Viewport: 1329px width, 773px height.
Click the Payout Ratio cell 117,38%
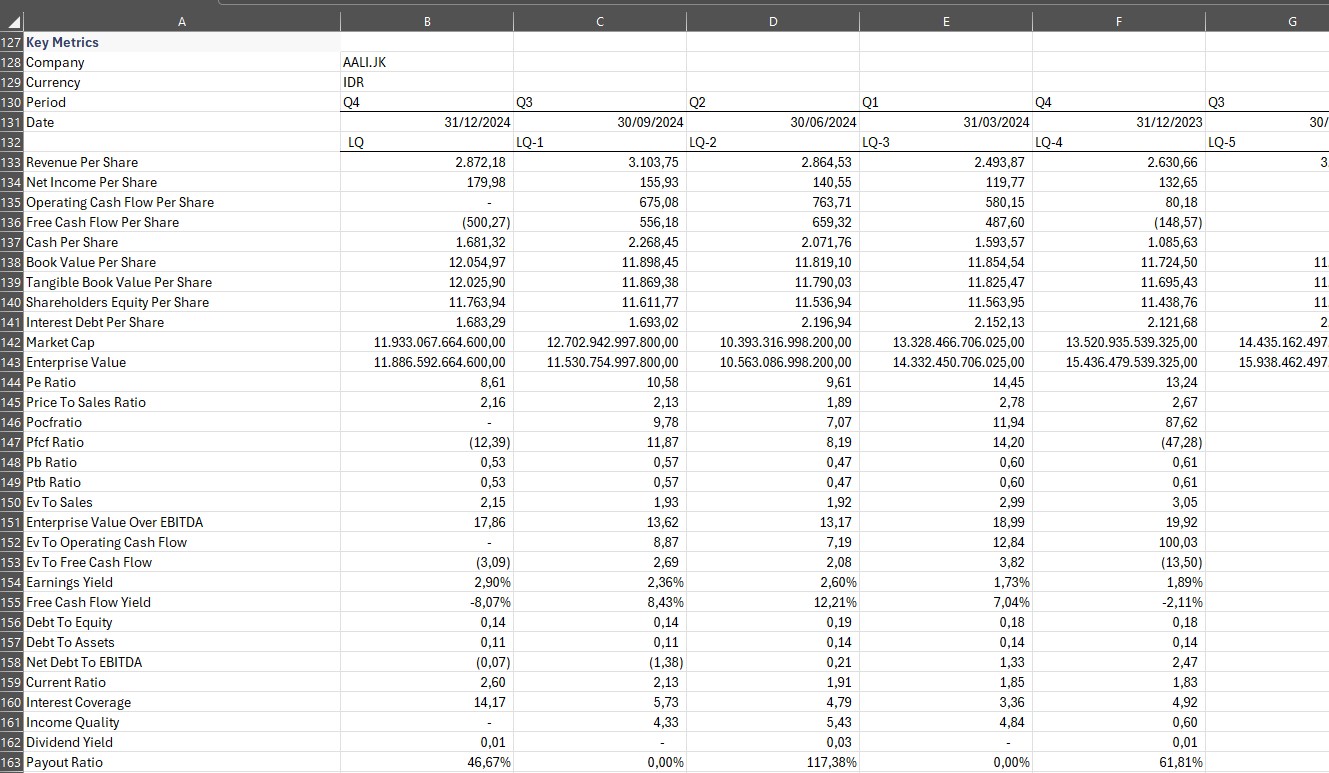click(x=828, y=762)
